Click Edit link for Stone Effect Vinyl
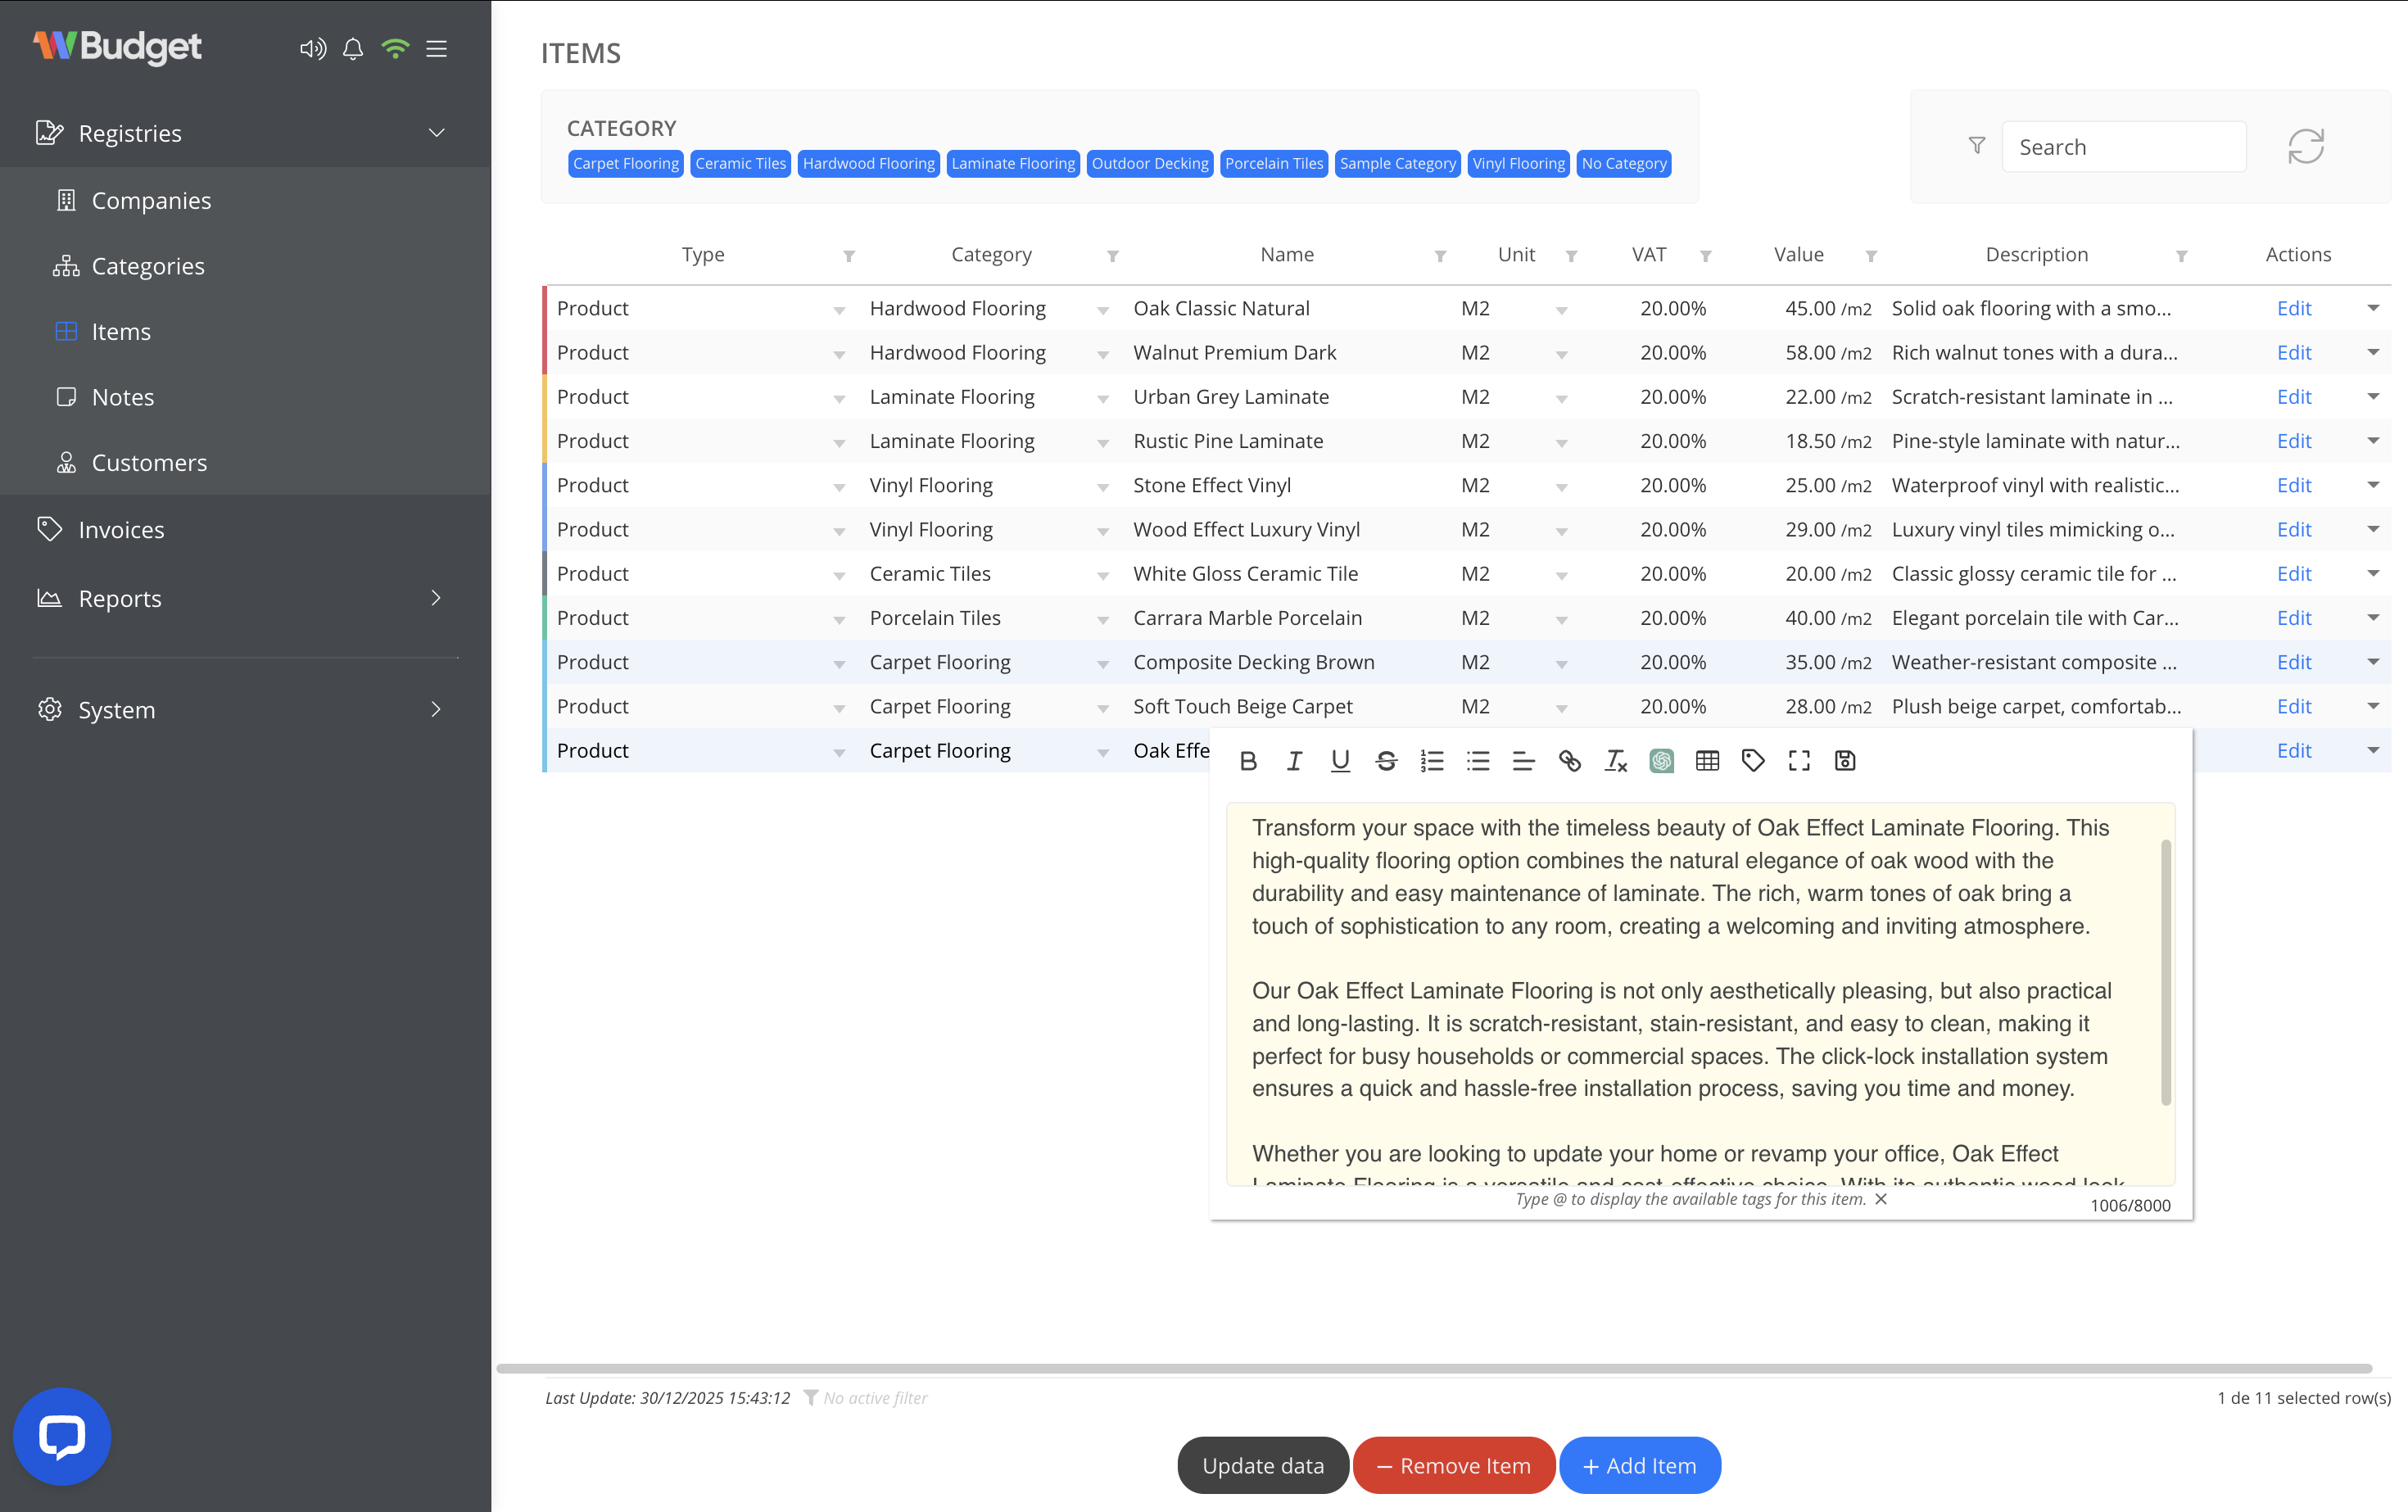The image size is (2408, 1512). click(x=2293, y=485)
